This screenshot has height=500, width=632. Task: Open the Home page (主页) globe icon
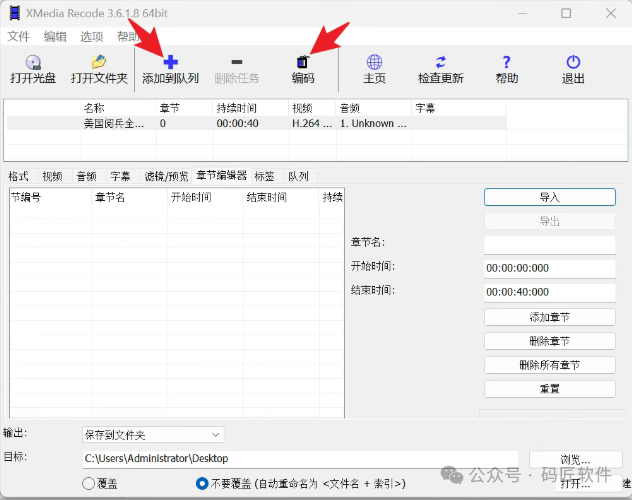(374, 62)
